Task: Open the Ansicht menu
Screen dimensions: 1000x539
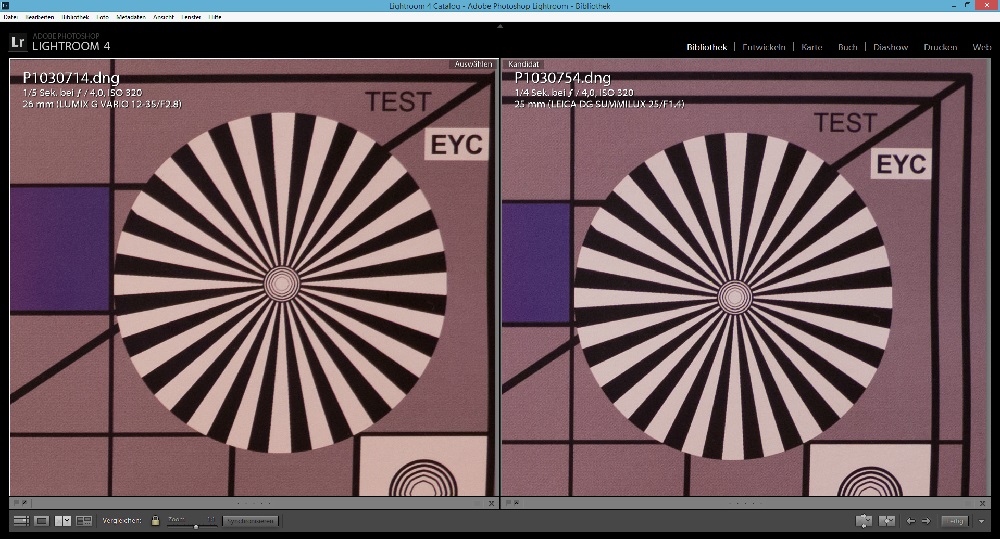Action: (164, 17)
